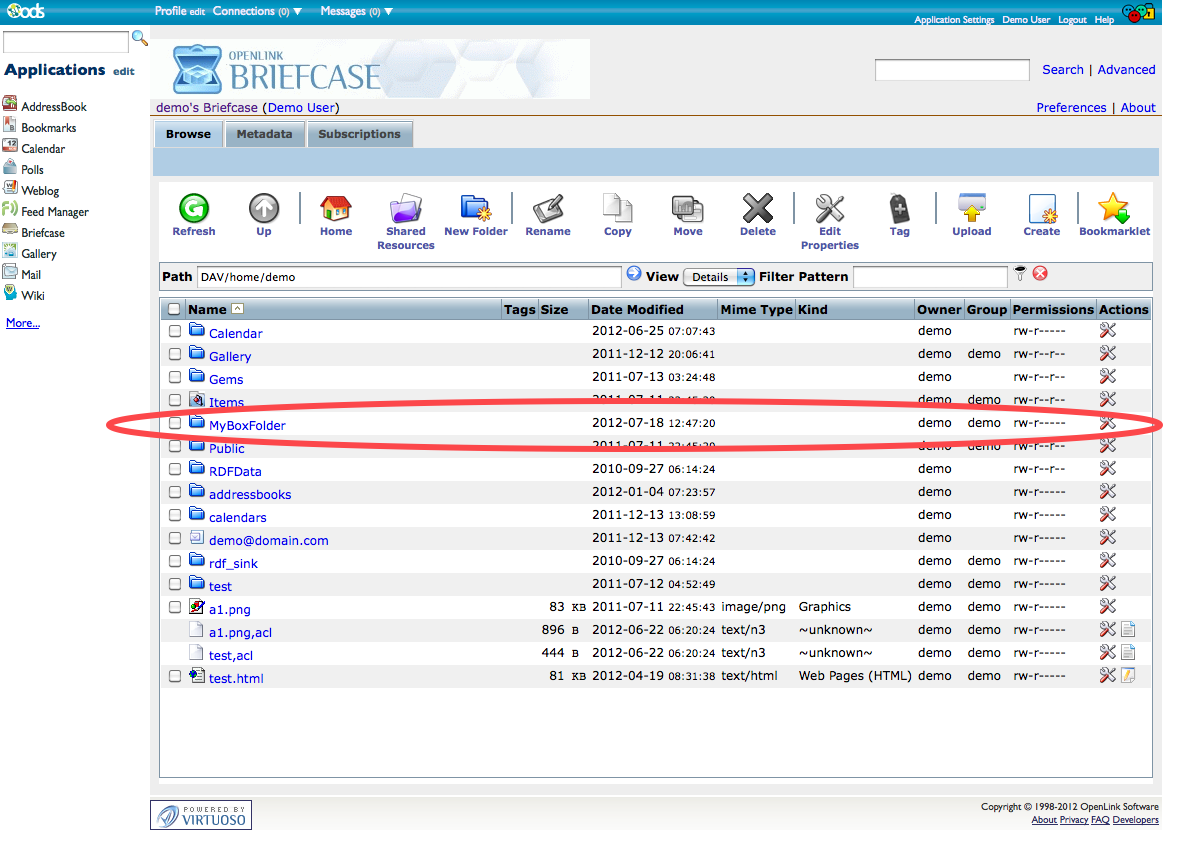Open the View Details dropdown
The height and width of the screenshot is (850, 1180).
(718, 277)
